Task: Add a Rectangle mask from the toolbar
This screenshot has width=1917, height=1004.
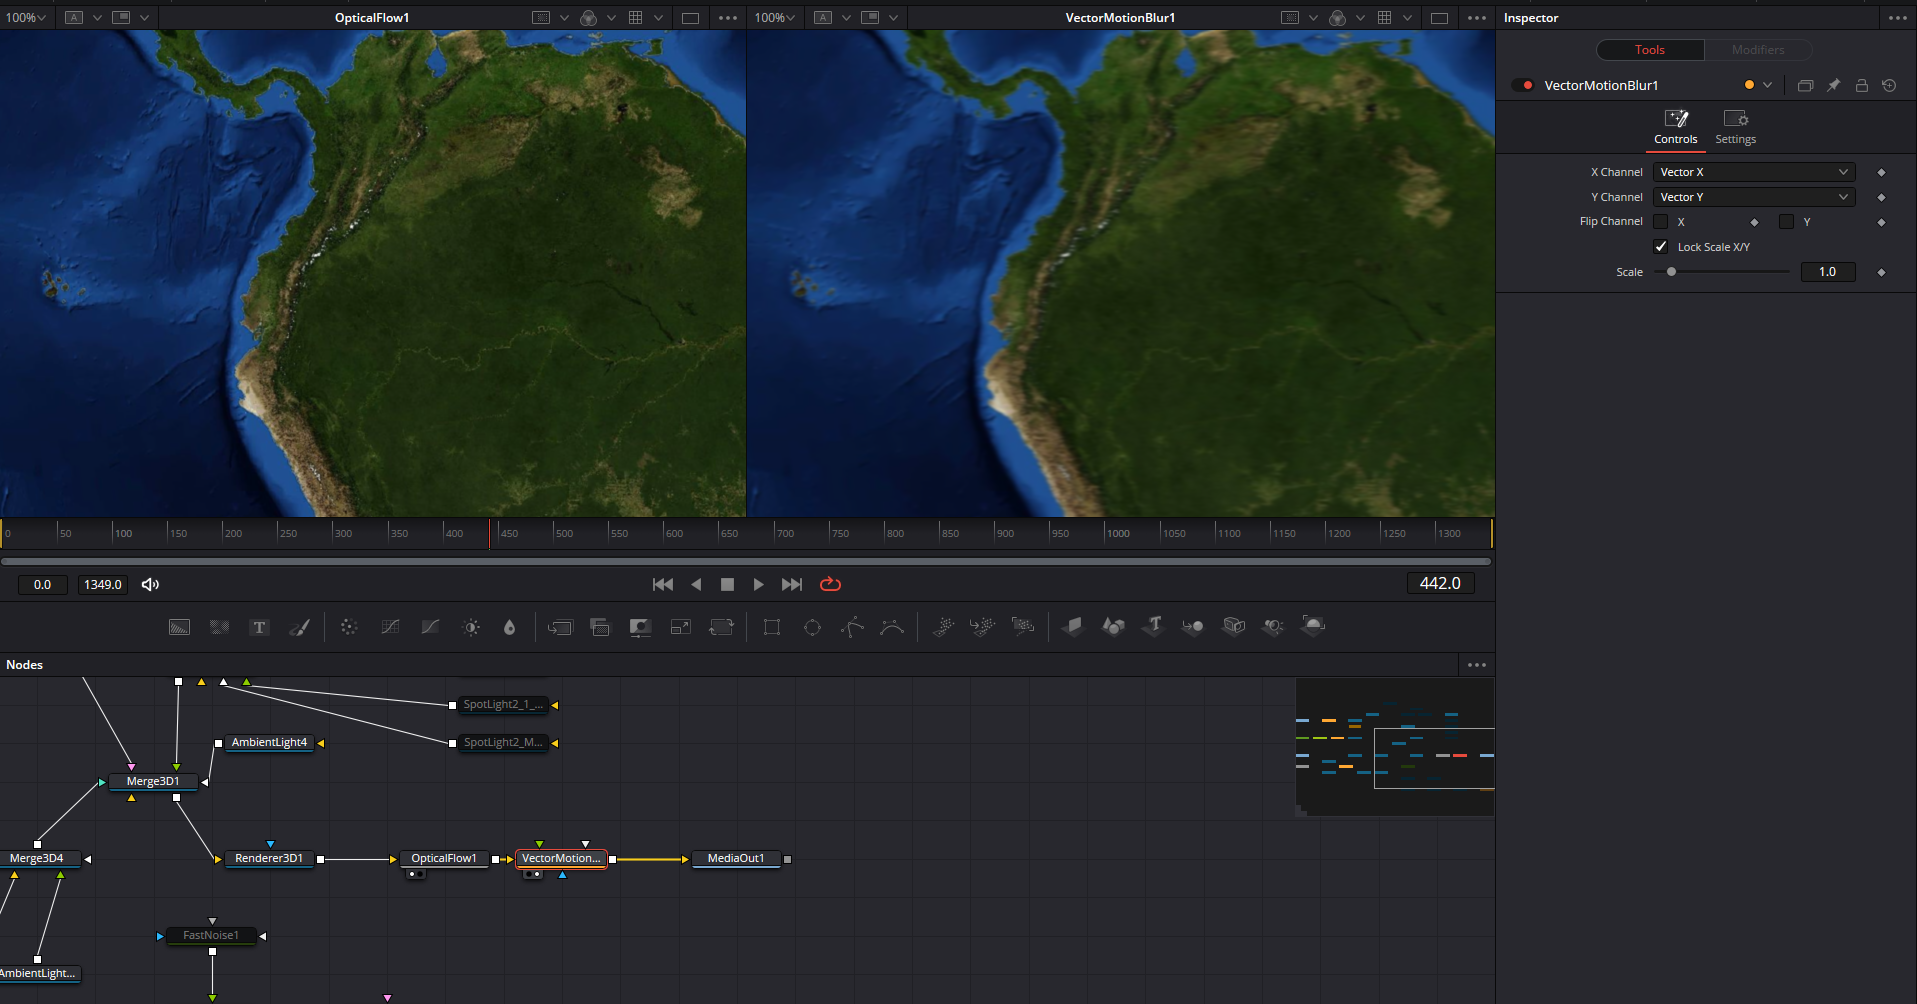Action: click(772, 627)
